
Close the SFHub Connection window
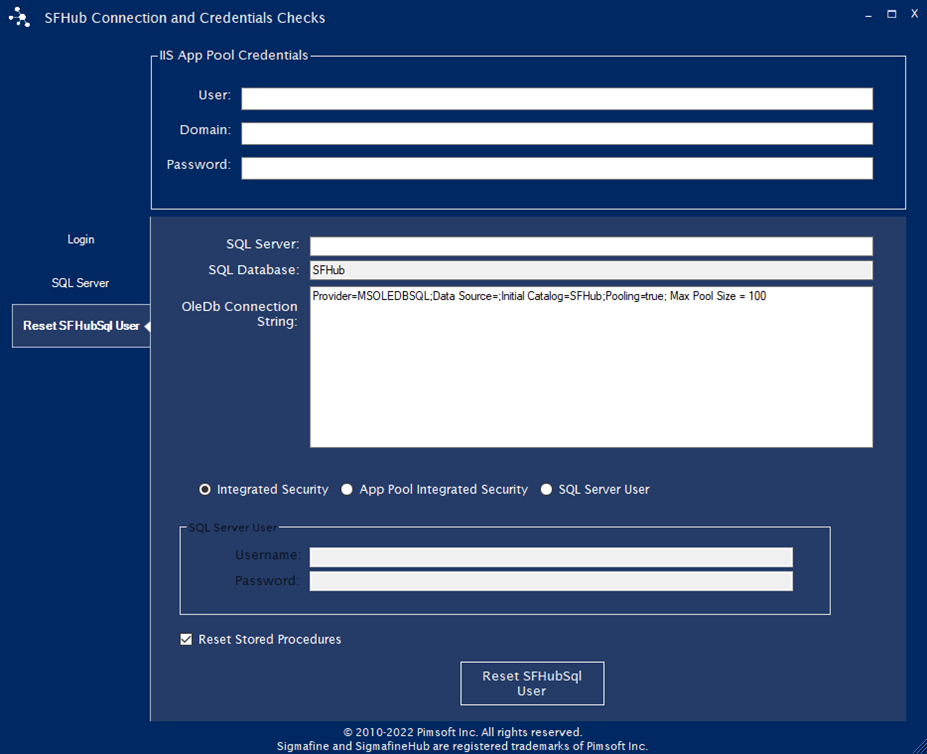pos(914,14)
